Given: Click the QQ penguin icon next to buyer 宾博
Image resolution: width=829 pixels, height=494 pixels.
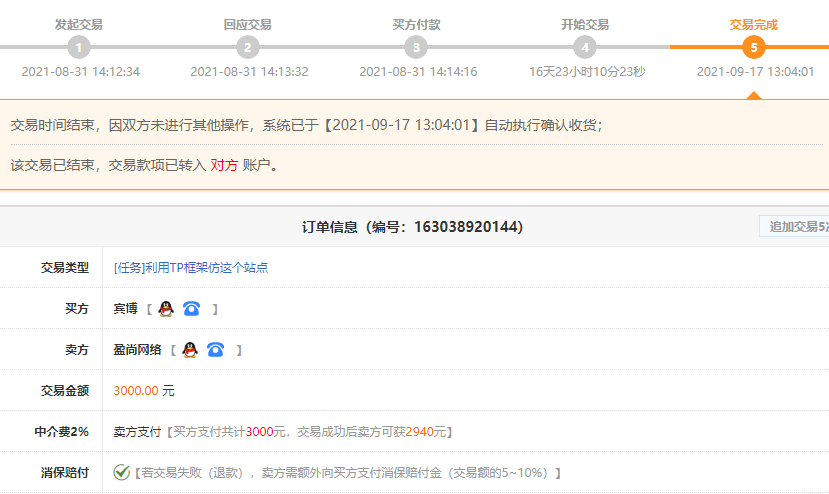Looking at the screenshot, I should click(x=166, y=309).
